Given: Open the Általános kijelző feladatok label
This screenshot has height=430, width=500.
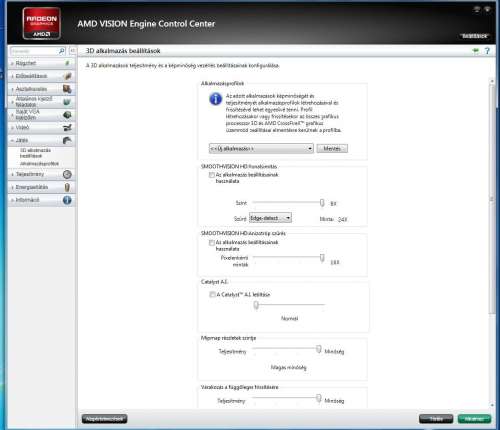Looking at the screenshot, I should coord(34,101).
